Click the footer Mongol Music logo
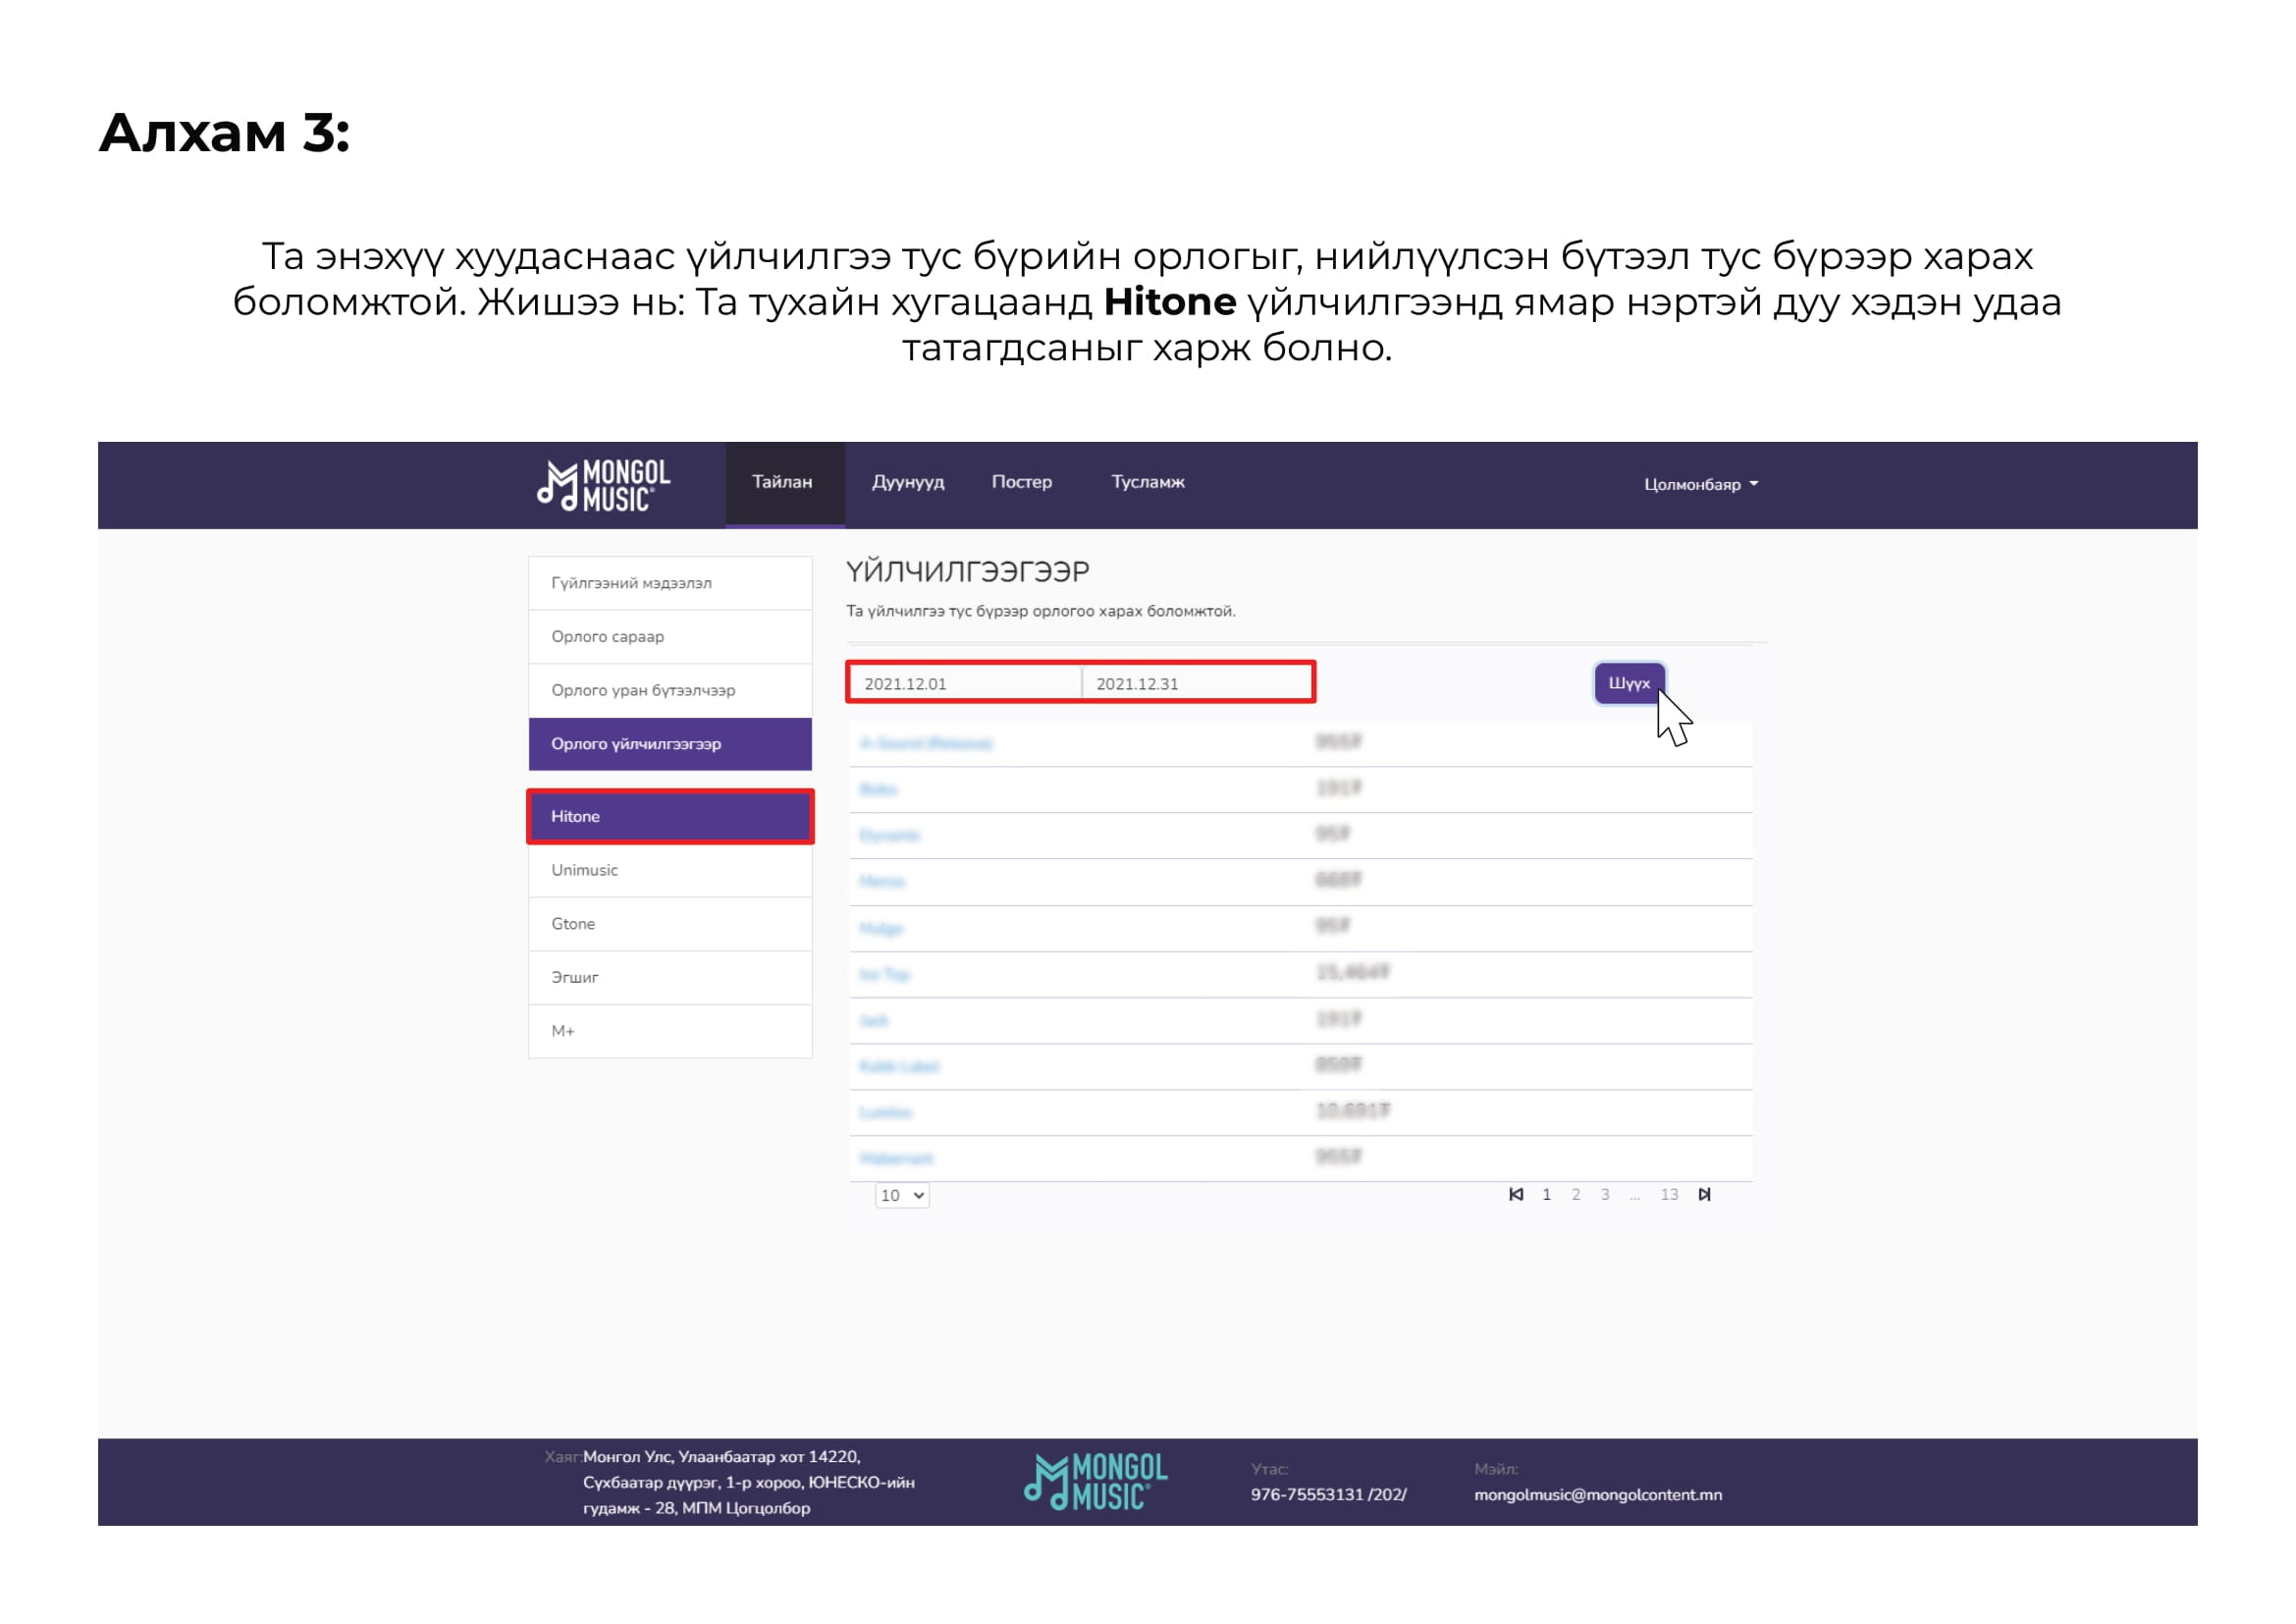2296x1624 pixels. (1095, 1482)
